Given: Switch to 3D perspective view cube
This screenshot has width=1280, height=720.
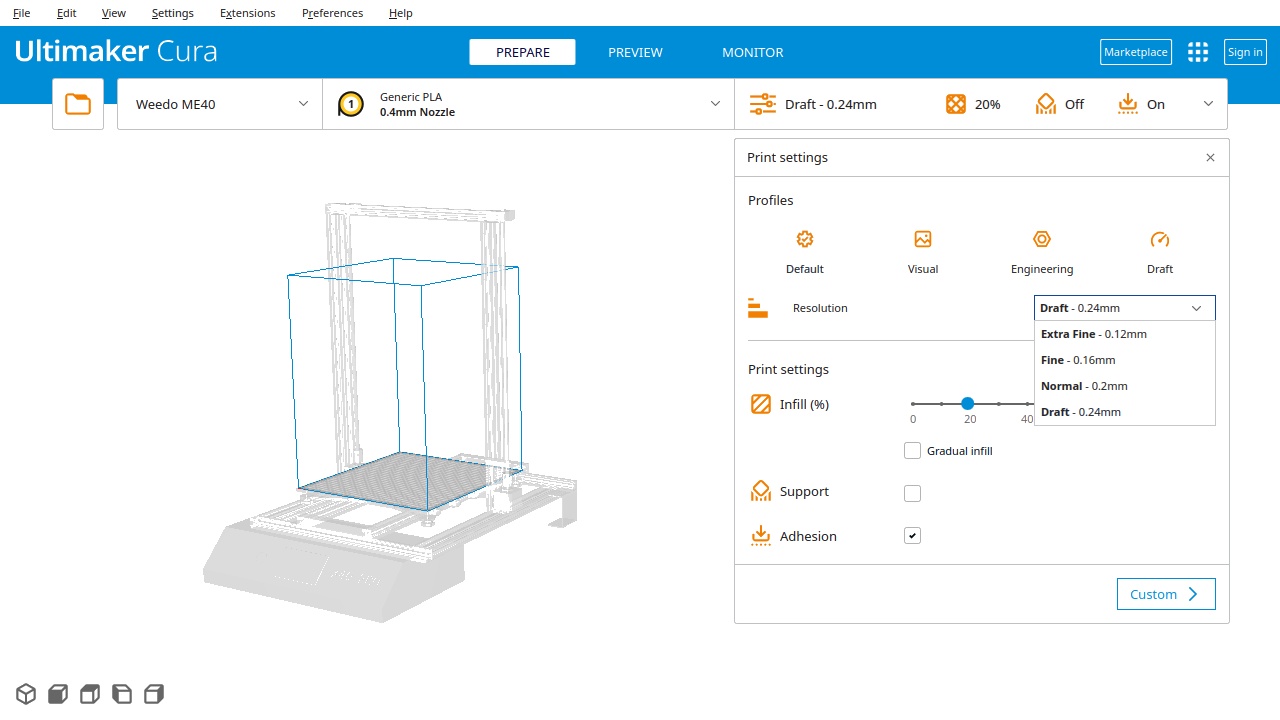Looking at the screenshot, I should (x=26, y=694).
